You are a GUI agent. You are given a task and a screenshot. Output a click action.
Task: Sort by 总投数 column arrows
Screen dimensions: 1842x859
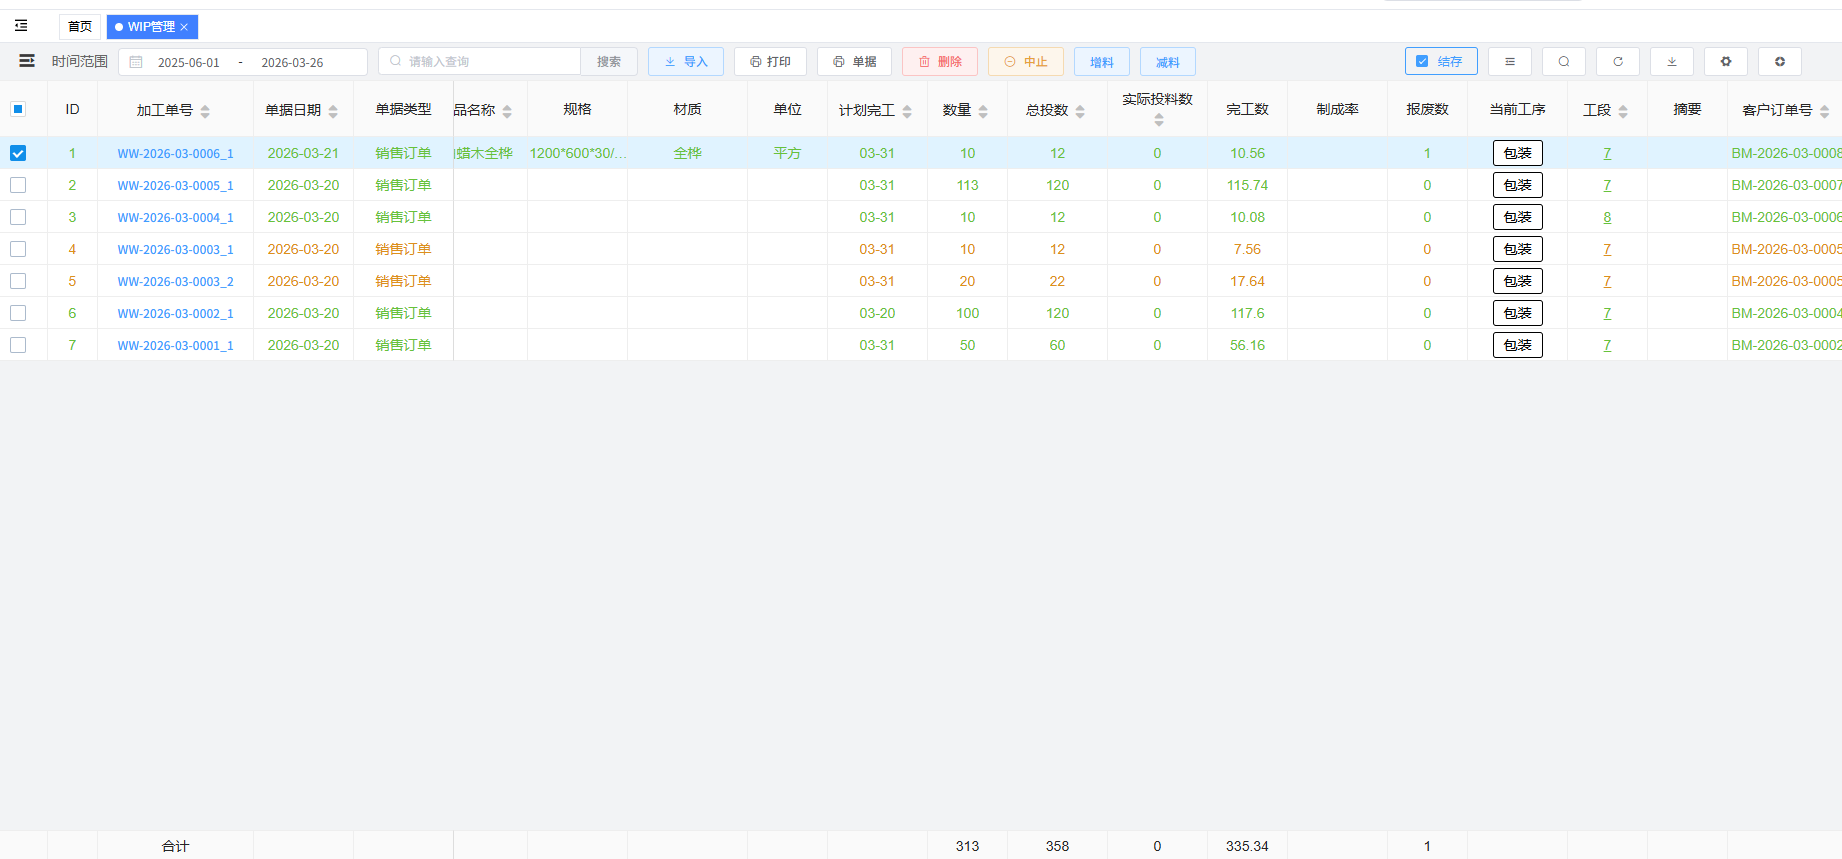[1080, 111]
